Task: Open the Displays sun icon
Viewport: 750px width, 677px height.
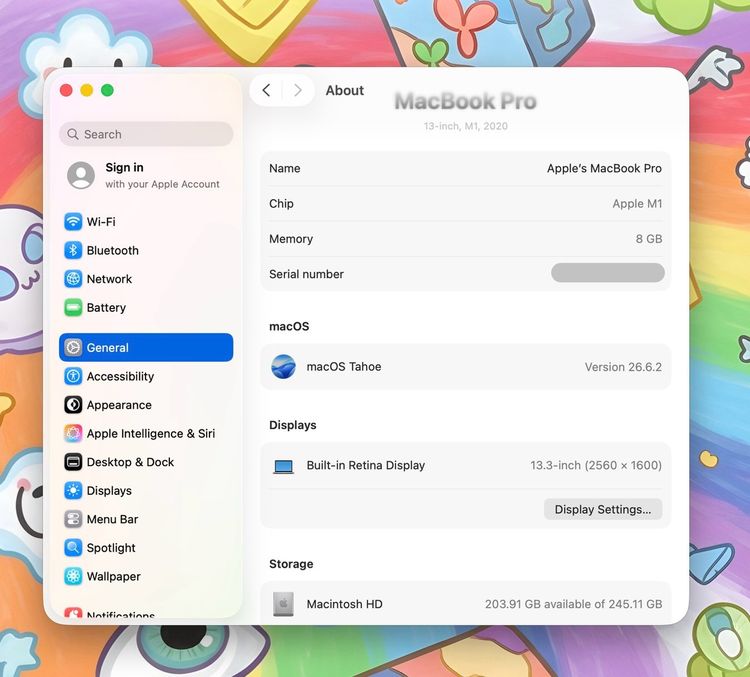Action: click(x=73, y=490)
